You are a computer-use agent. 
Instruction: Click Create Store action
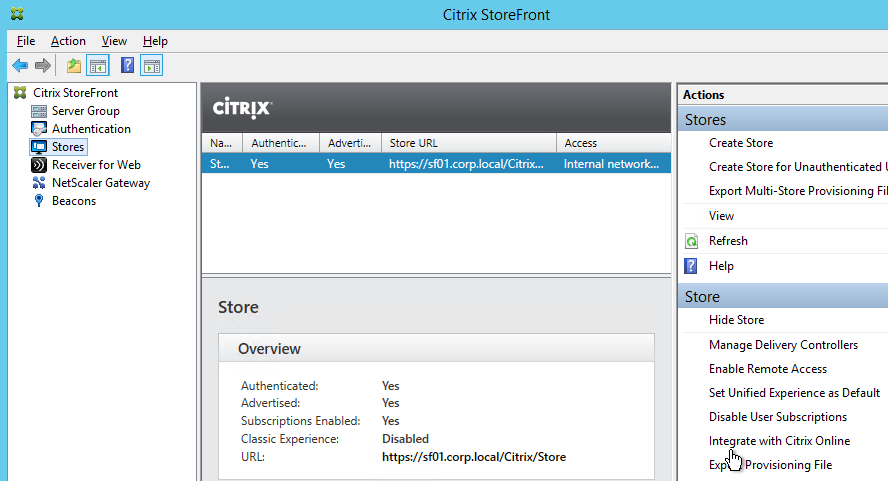point(741,143)
